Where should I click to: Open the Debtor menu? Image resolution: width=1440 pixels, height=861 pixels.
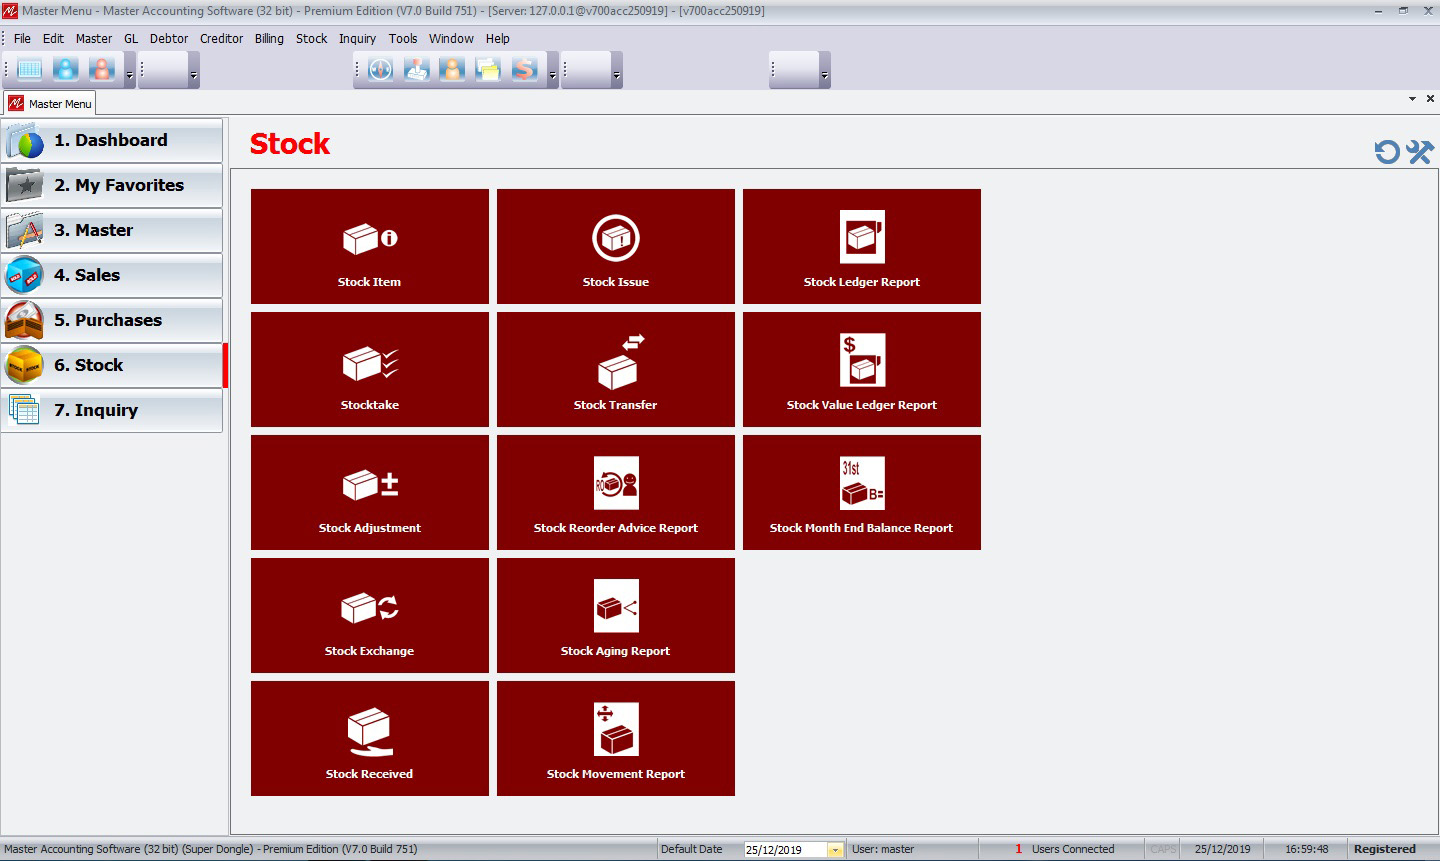coord(169,39)
